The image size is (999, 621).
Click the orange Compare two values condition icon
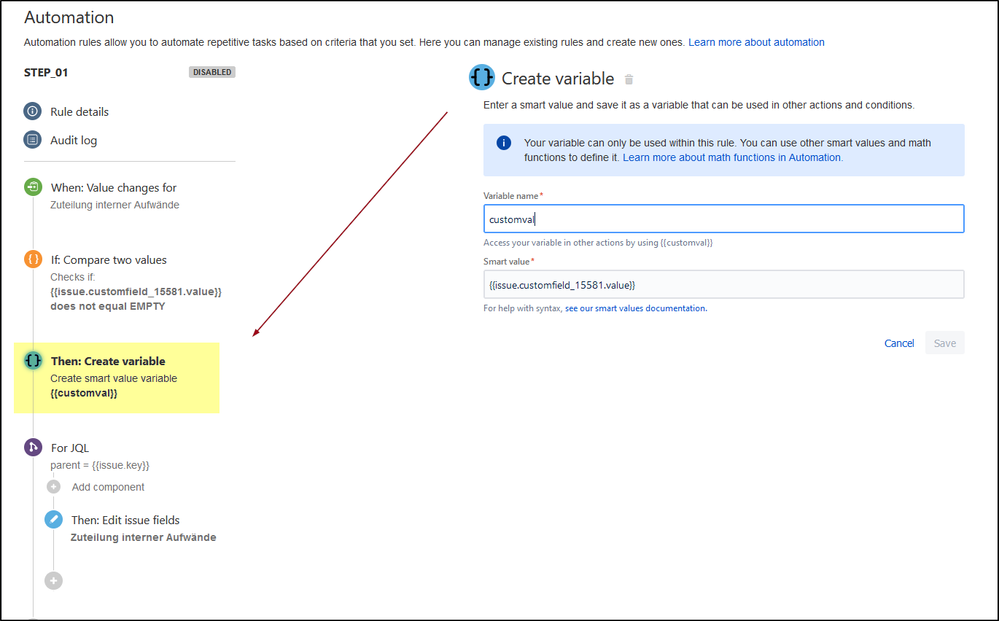pos(33,259)
